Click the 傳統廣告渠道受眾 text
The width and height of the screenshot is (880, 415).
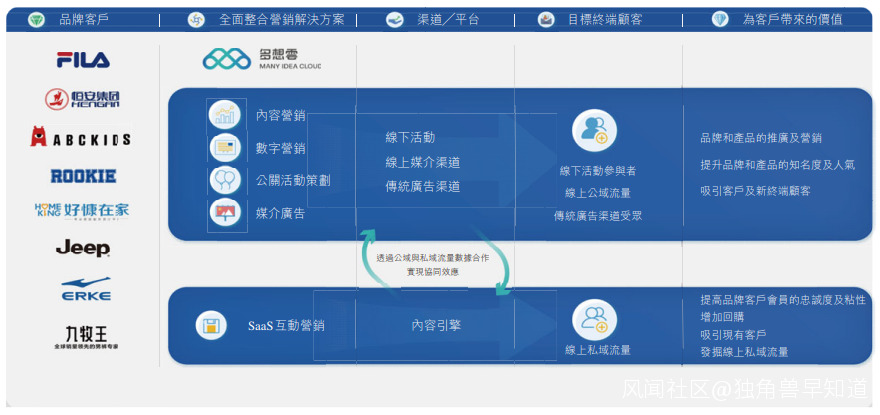pyautogui.click(x=598, y=216)
